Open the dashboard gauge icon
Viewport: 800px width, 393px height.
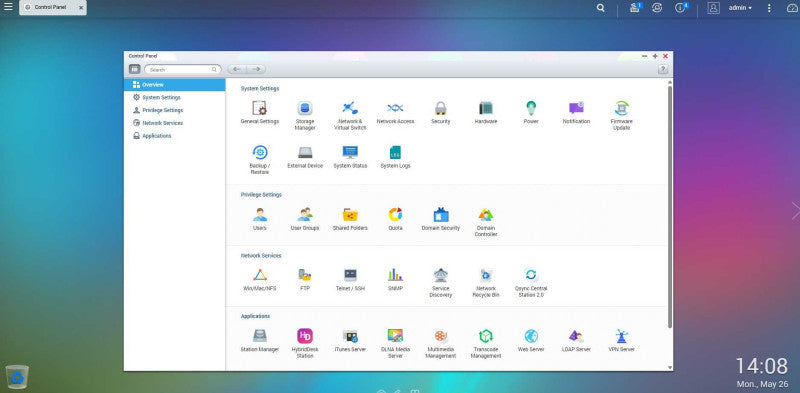coord(792,8)
